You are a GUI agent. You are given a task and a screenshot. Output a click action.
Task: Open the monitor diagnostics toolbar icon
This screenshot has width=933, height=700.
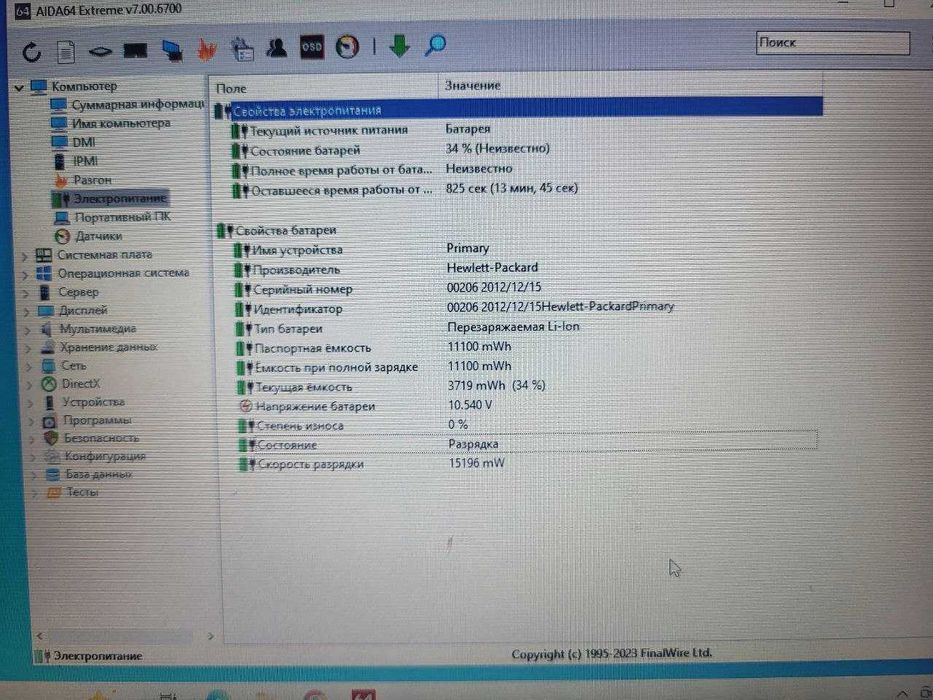(x=172, y=51)
